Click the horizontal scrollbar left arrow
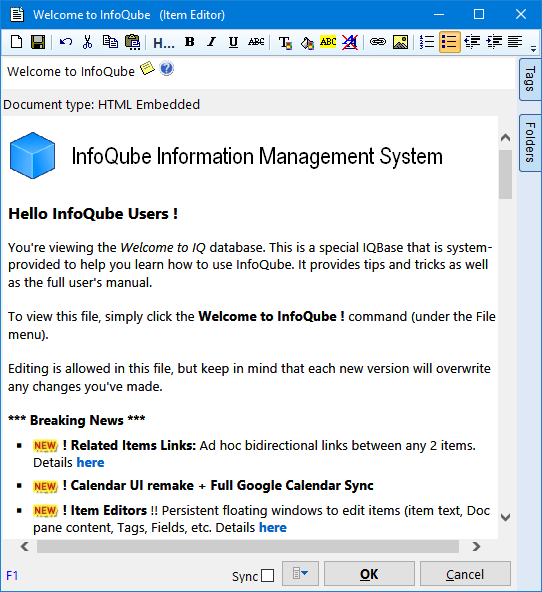This screenshot has height=592, width=542. [x=25, y=546]
